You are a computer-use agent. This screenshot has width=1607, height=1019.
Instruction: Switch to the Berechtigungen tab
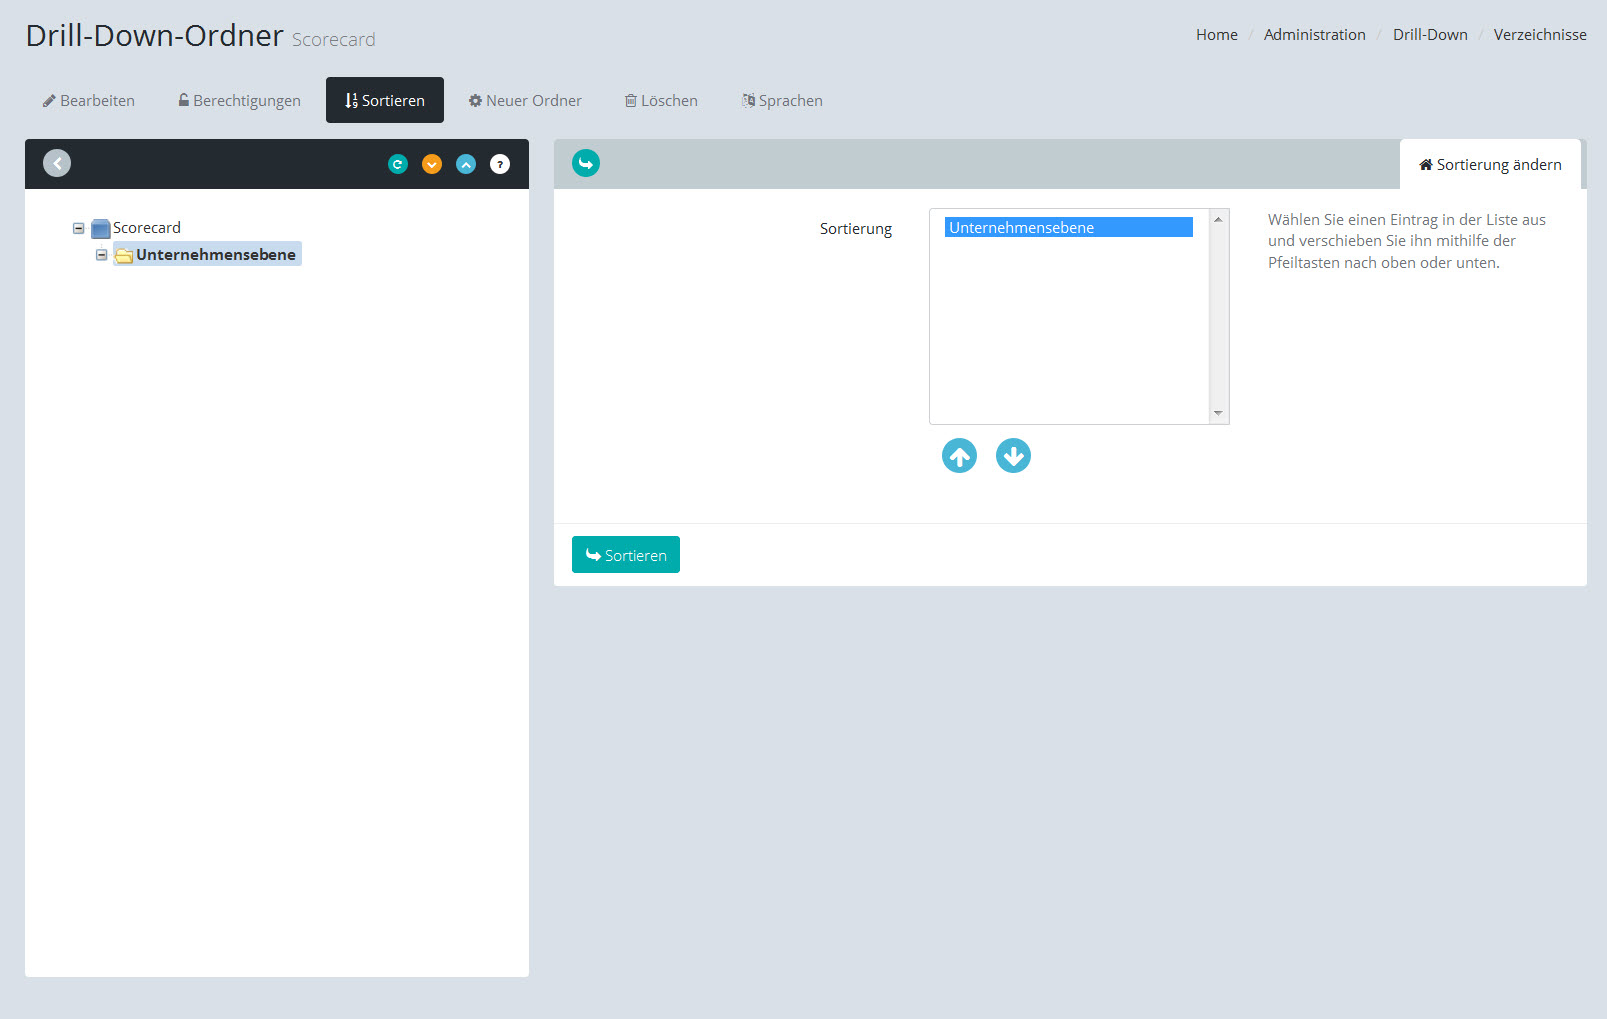coord(239,101)
